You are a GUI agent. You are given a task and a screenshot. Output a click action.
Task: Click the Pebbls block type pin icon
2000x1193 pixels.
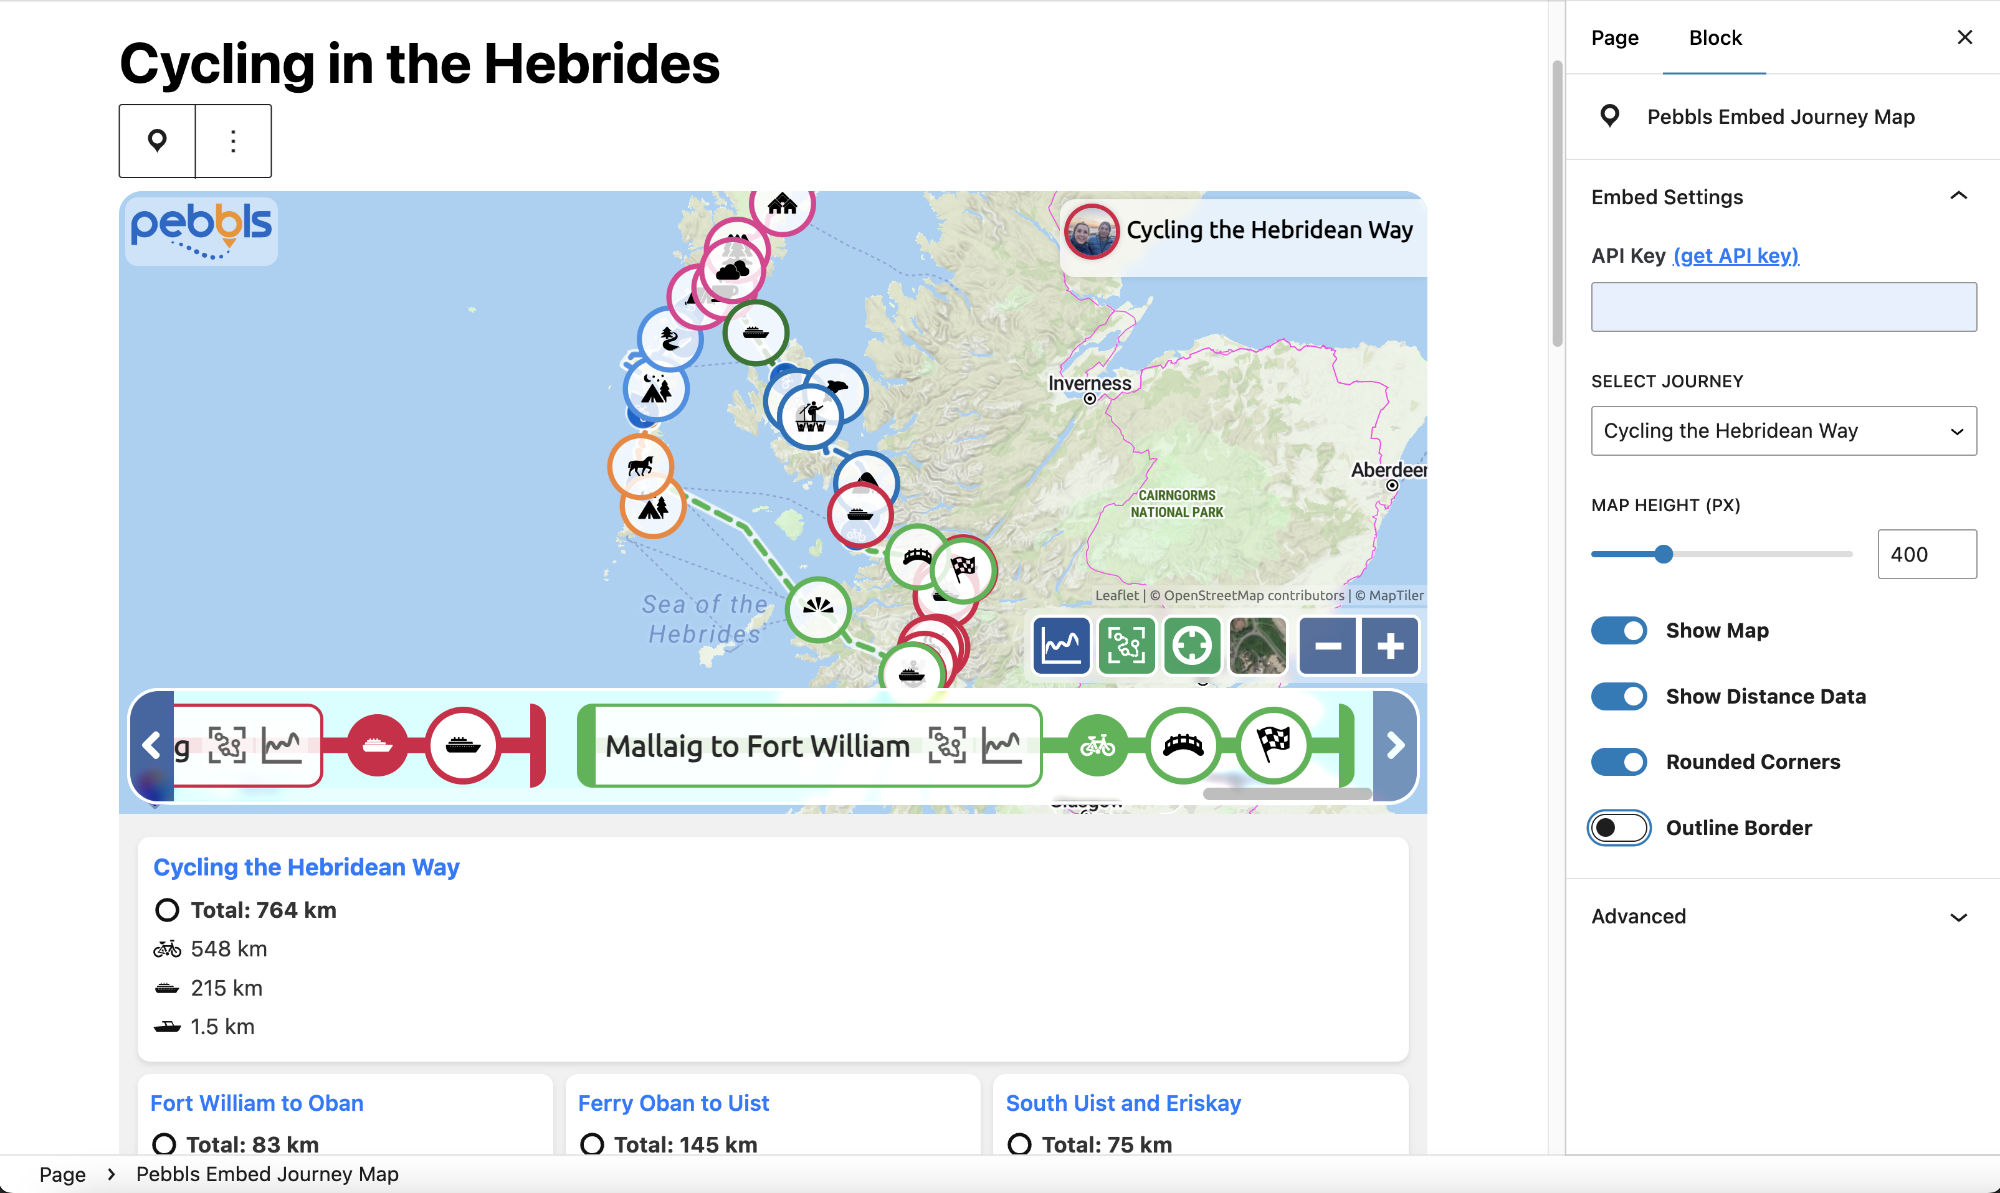[157, 141]
